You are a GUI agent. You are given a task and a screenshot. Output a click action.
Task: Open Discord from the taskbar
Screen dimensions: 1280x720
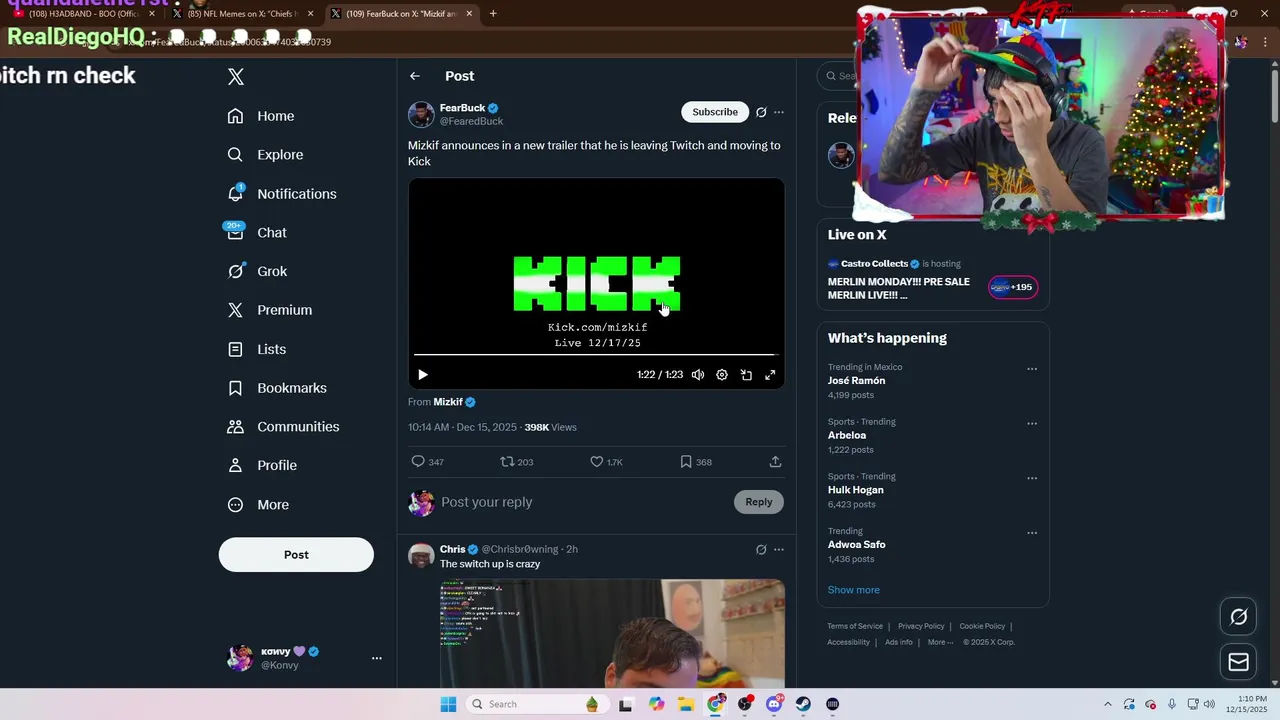[774, 704]
